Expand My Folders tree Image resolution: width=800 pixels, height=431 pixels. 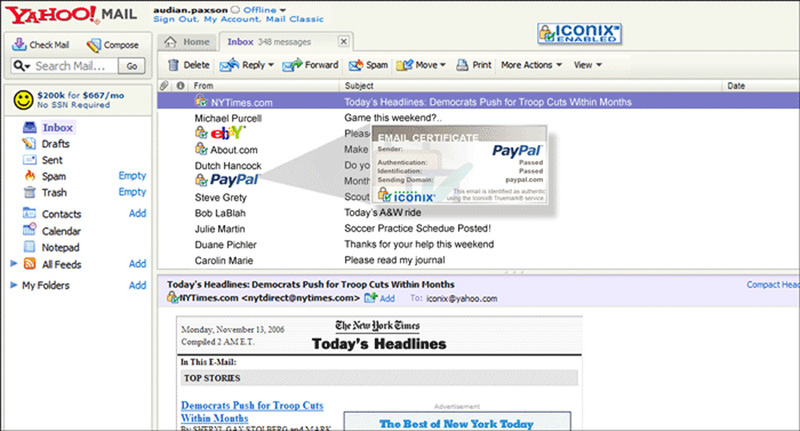click(14, 285)
